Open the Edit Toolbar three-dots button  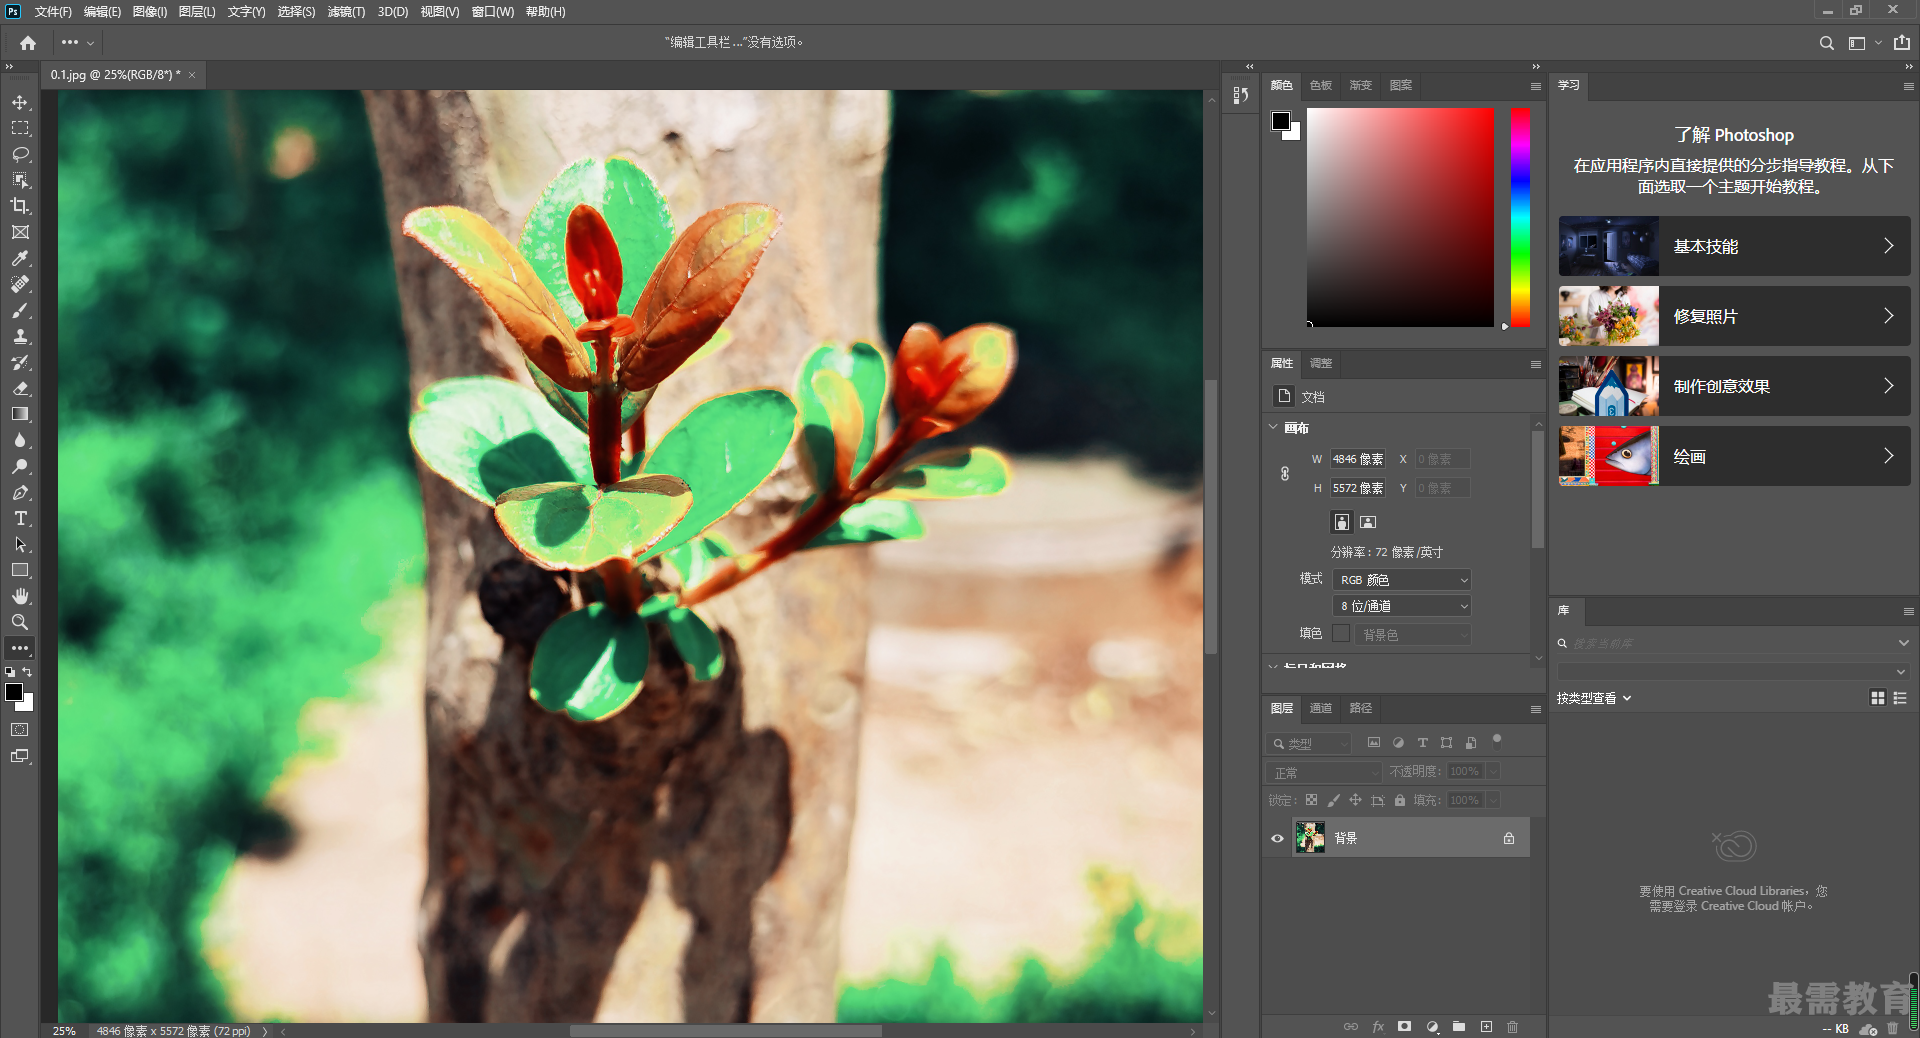pos(20,648)
